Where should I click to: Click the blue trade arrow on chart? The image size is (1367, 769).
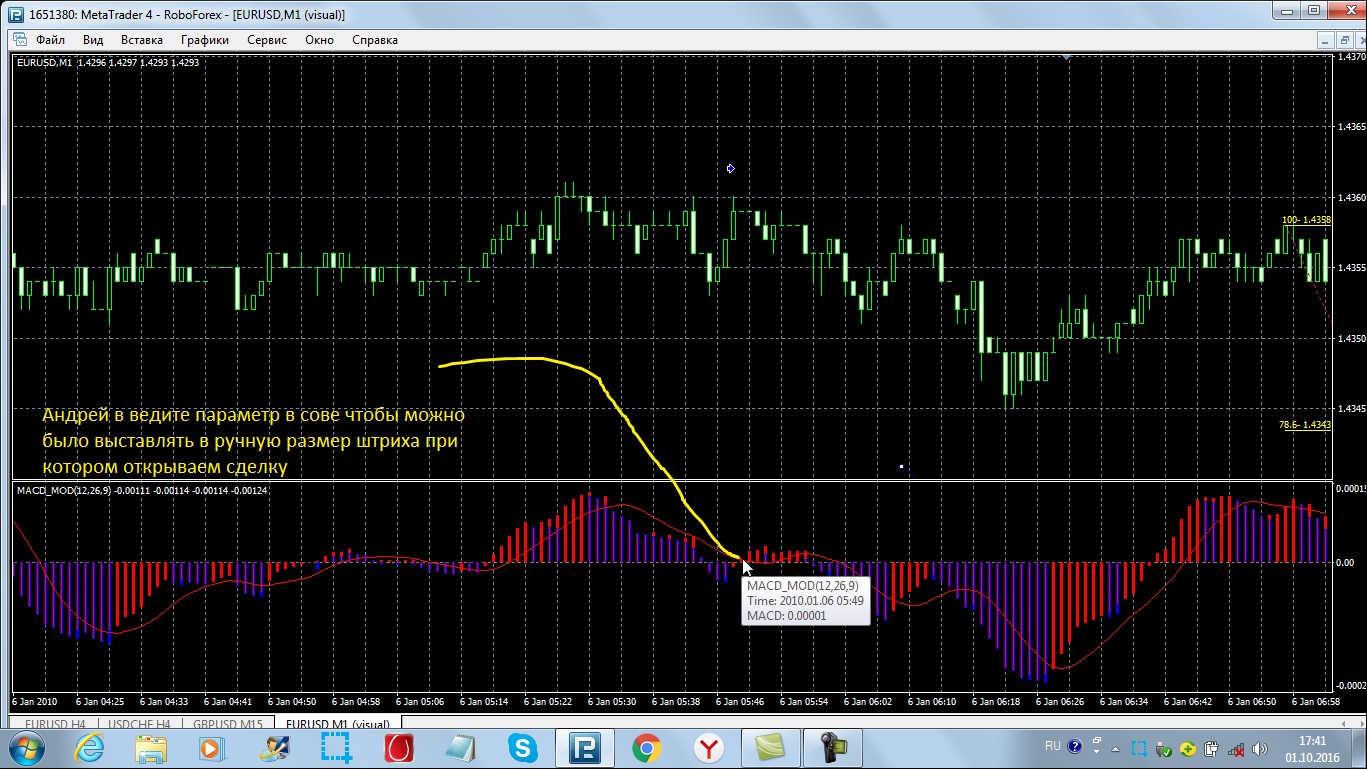731,169
